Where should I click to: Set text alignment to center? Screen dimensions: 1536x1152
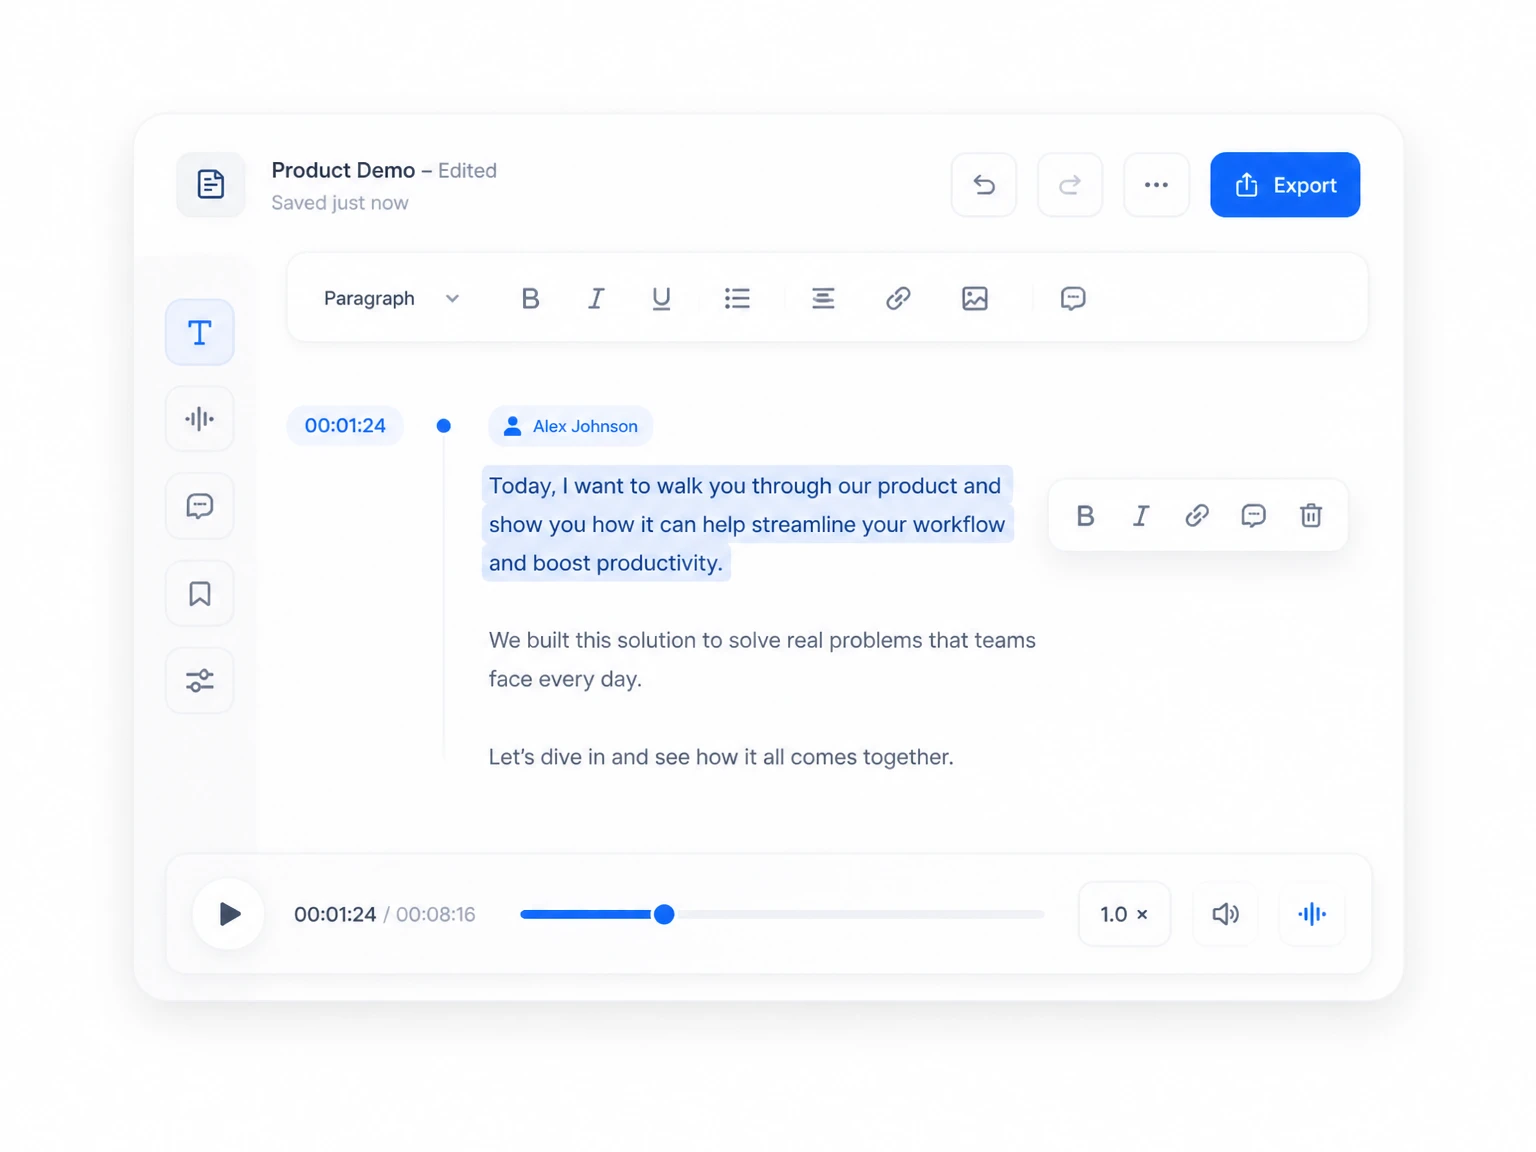tap(823, 298)
